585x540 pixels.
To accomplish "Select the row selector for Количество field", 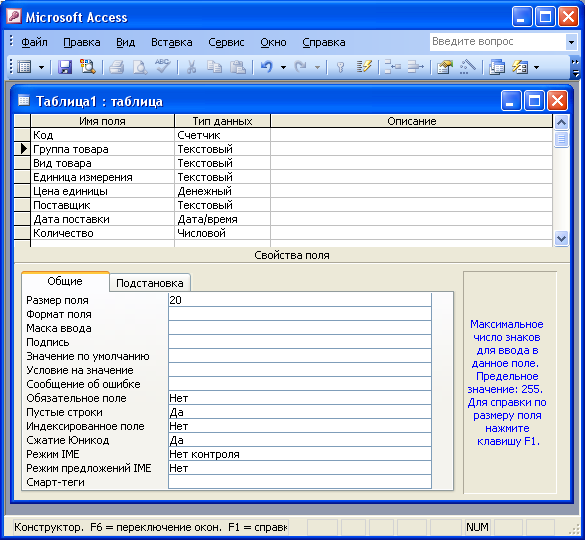I will [22, 233].
